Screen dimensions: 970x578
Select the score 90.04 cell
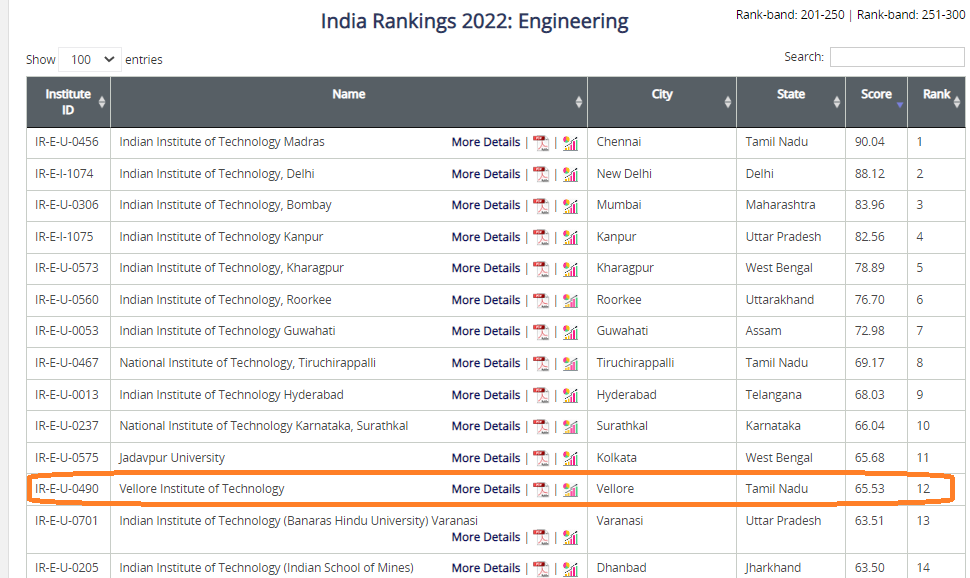(876, 142)
